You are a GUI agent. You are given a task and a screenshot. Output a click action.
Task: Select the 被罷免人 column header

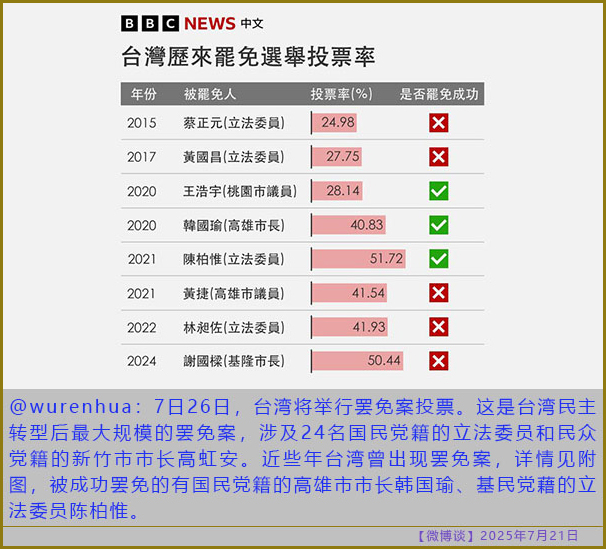[210, 94]
